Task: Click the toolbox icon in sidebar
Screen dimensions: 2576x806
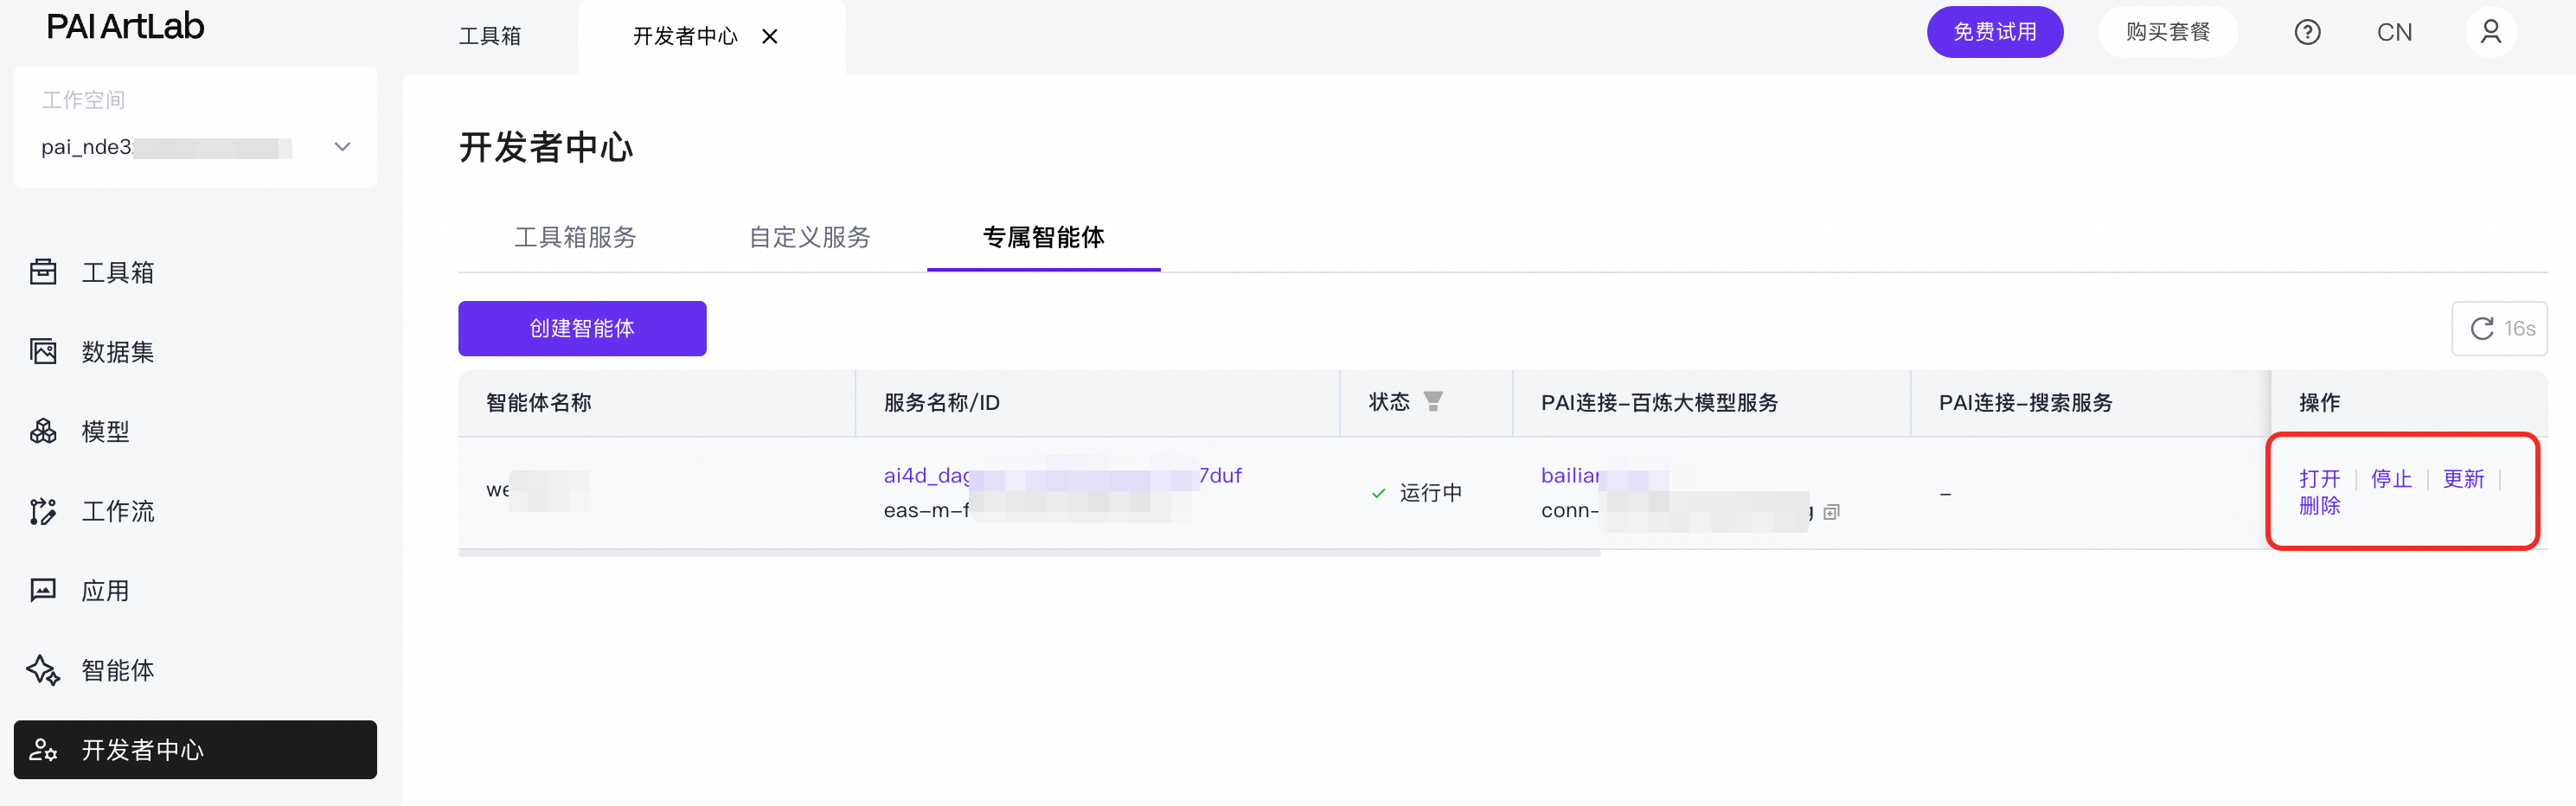Action: [43, 272]
